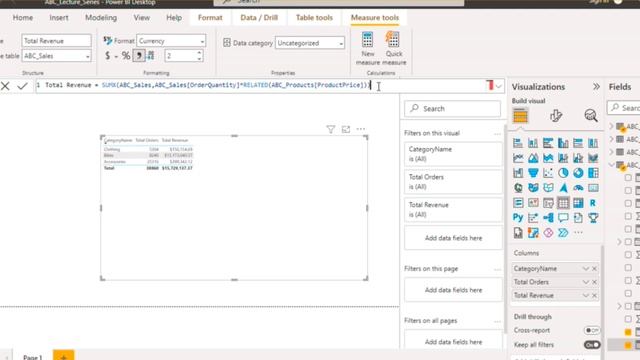Select the Map globe visual

(518, 188)
